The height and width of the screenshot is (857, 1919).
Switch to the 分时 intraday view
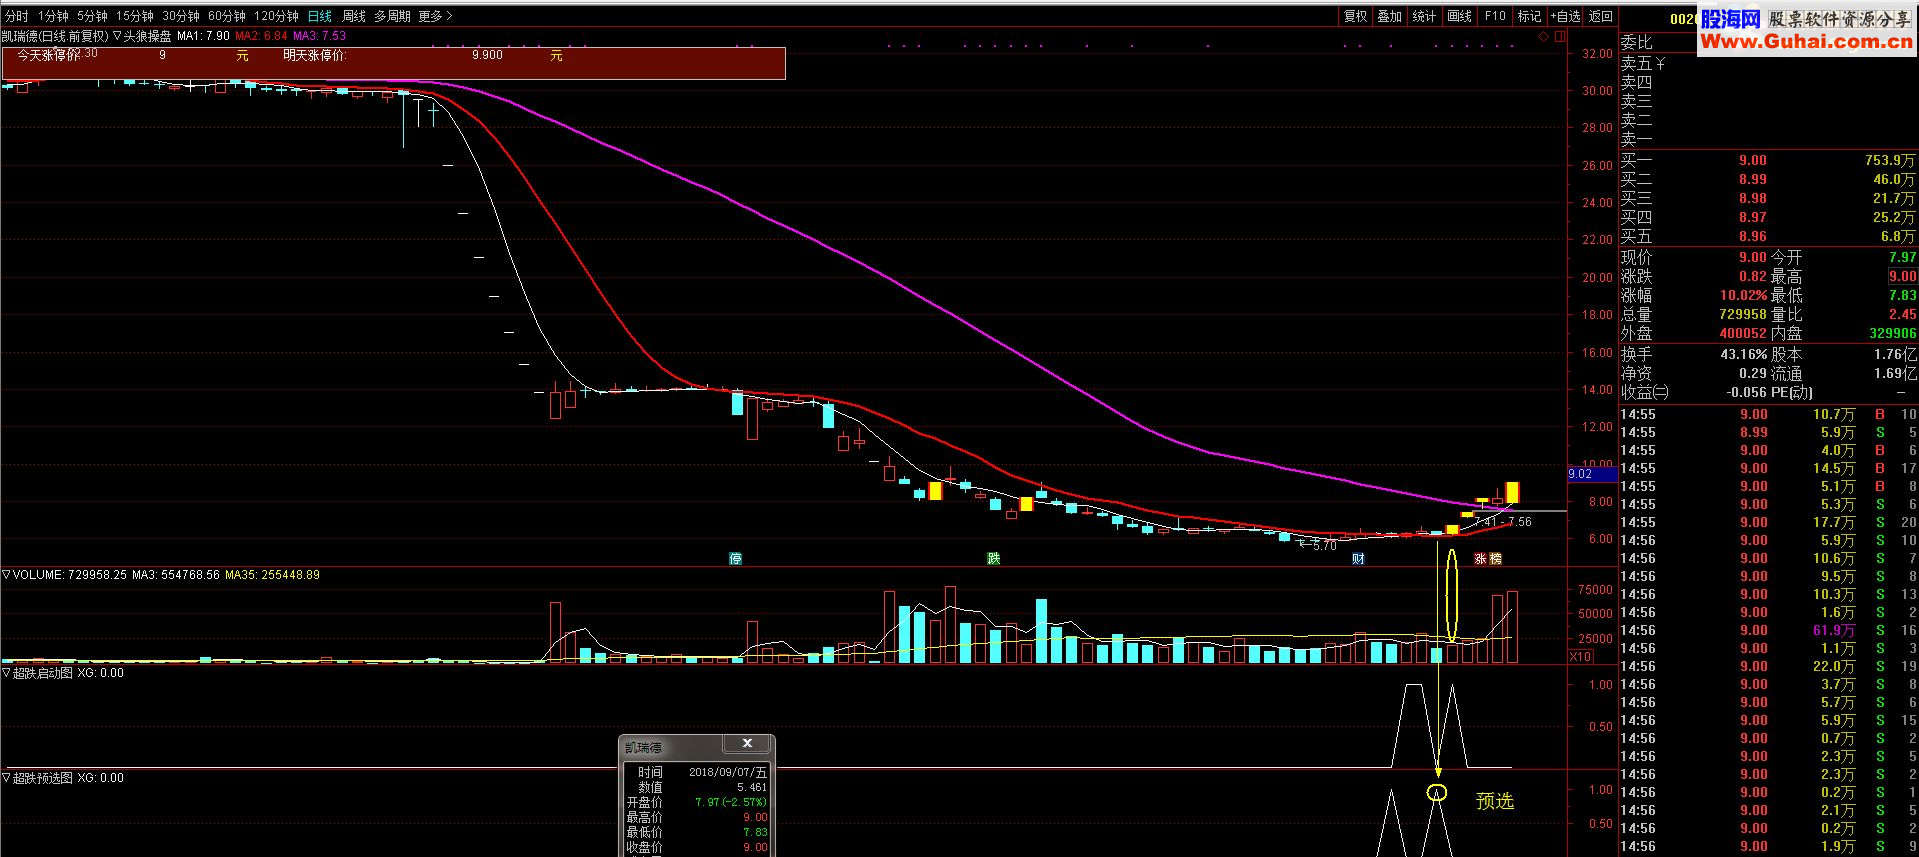click(x=16, y=16)
